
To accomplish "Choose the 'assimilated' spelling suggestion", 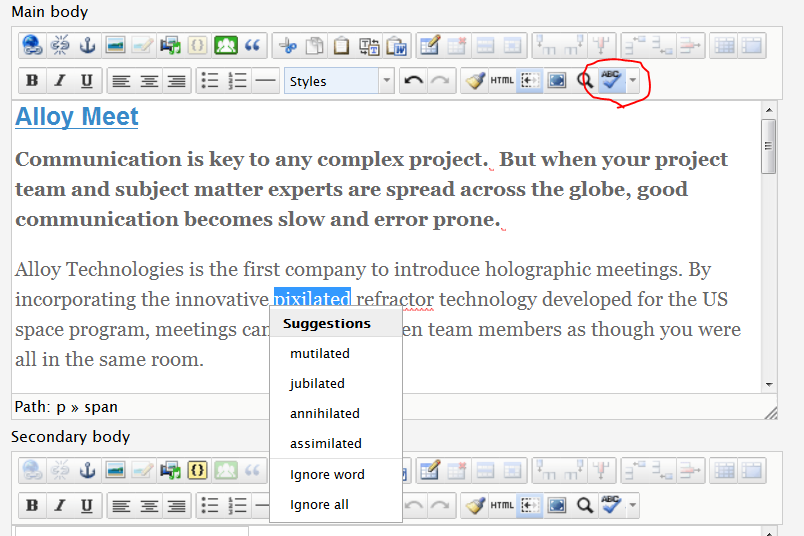I will point(326,443).
